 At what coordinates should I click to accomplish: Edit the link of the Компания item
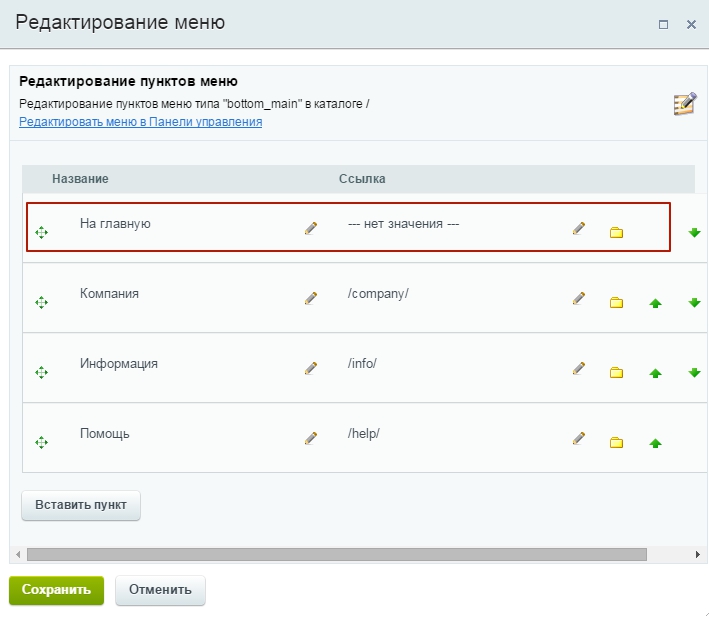point(578,298)
